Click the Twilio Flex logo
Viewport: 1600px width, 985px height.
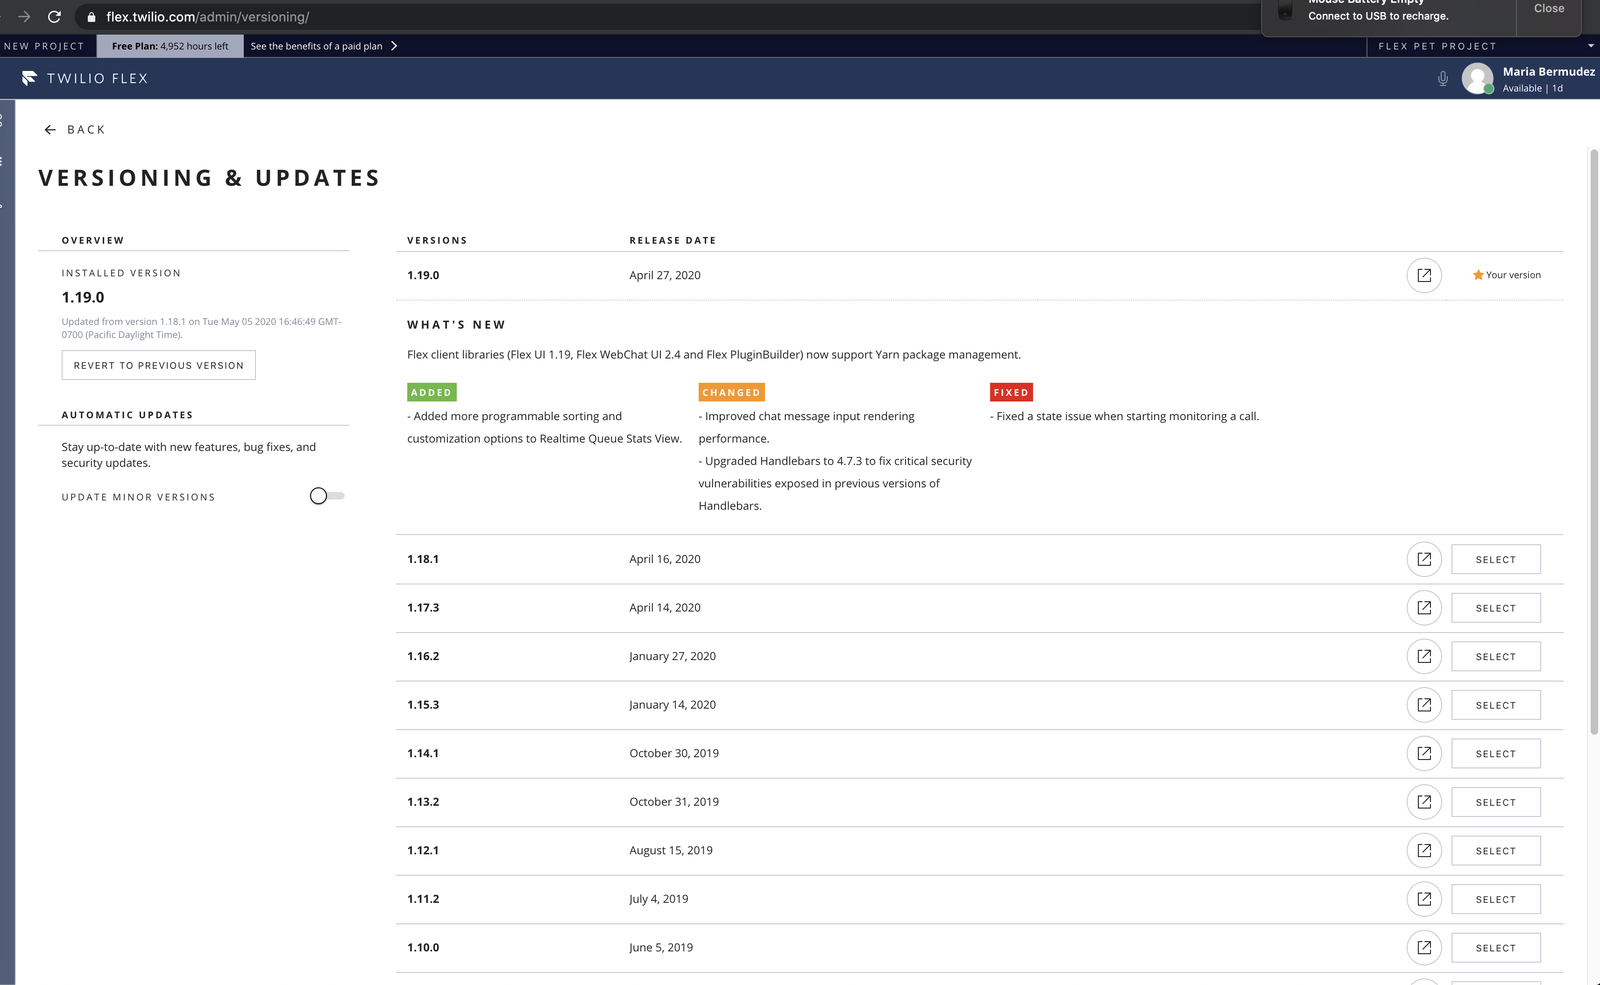[85, 78]
